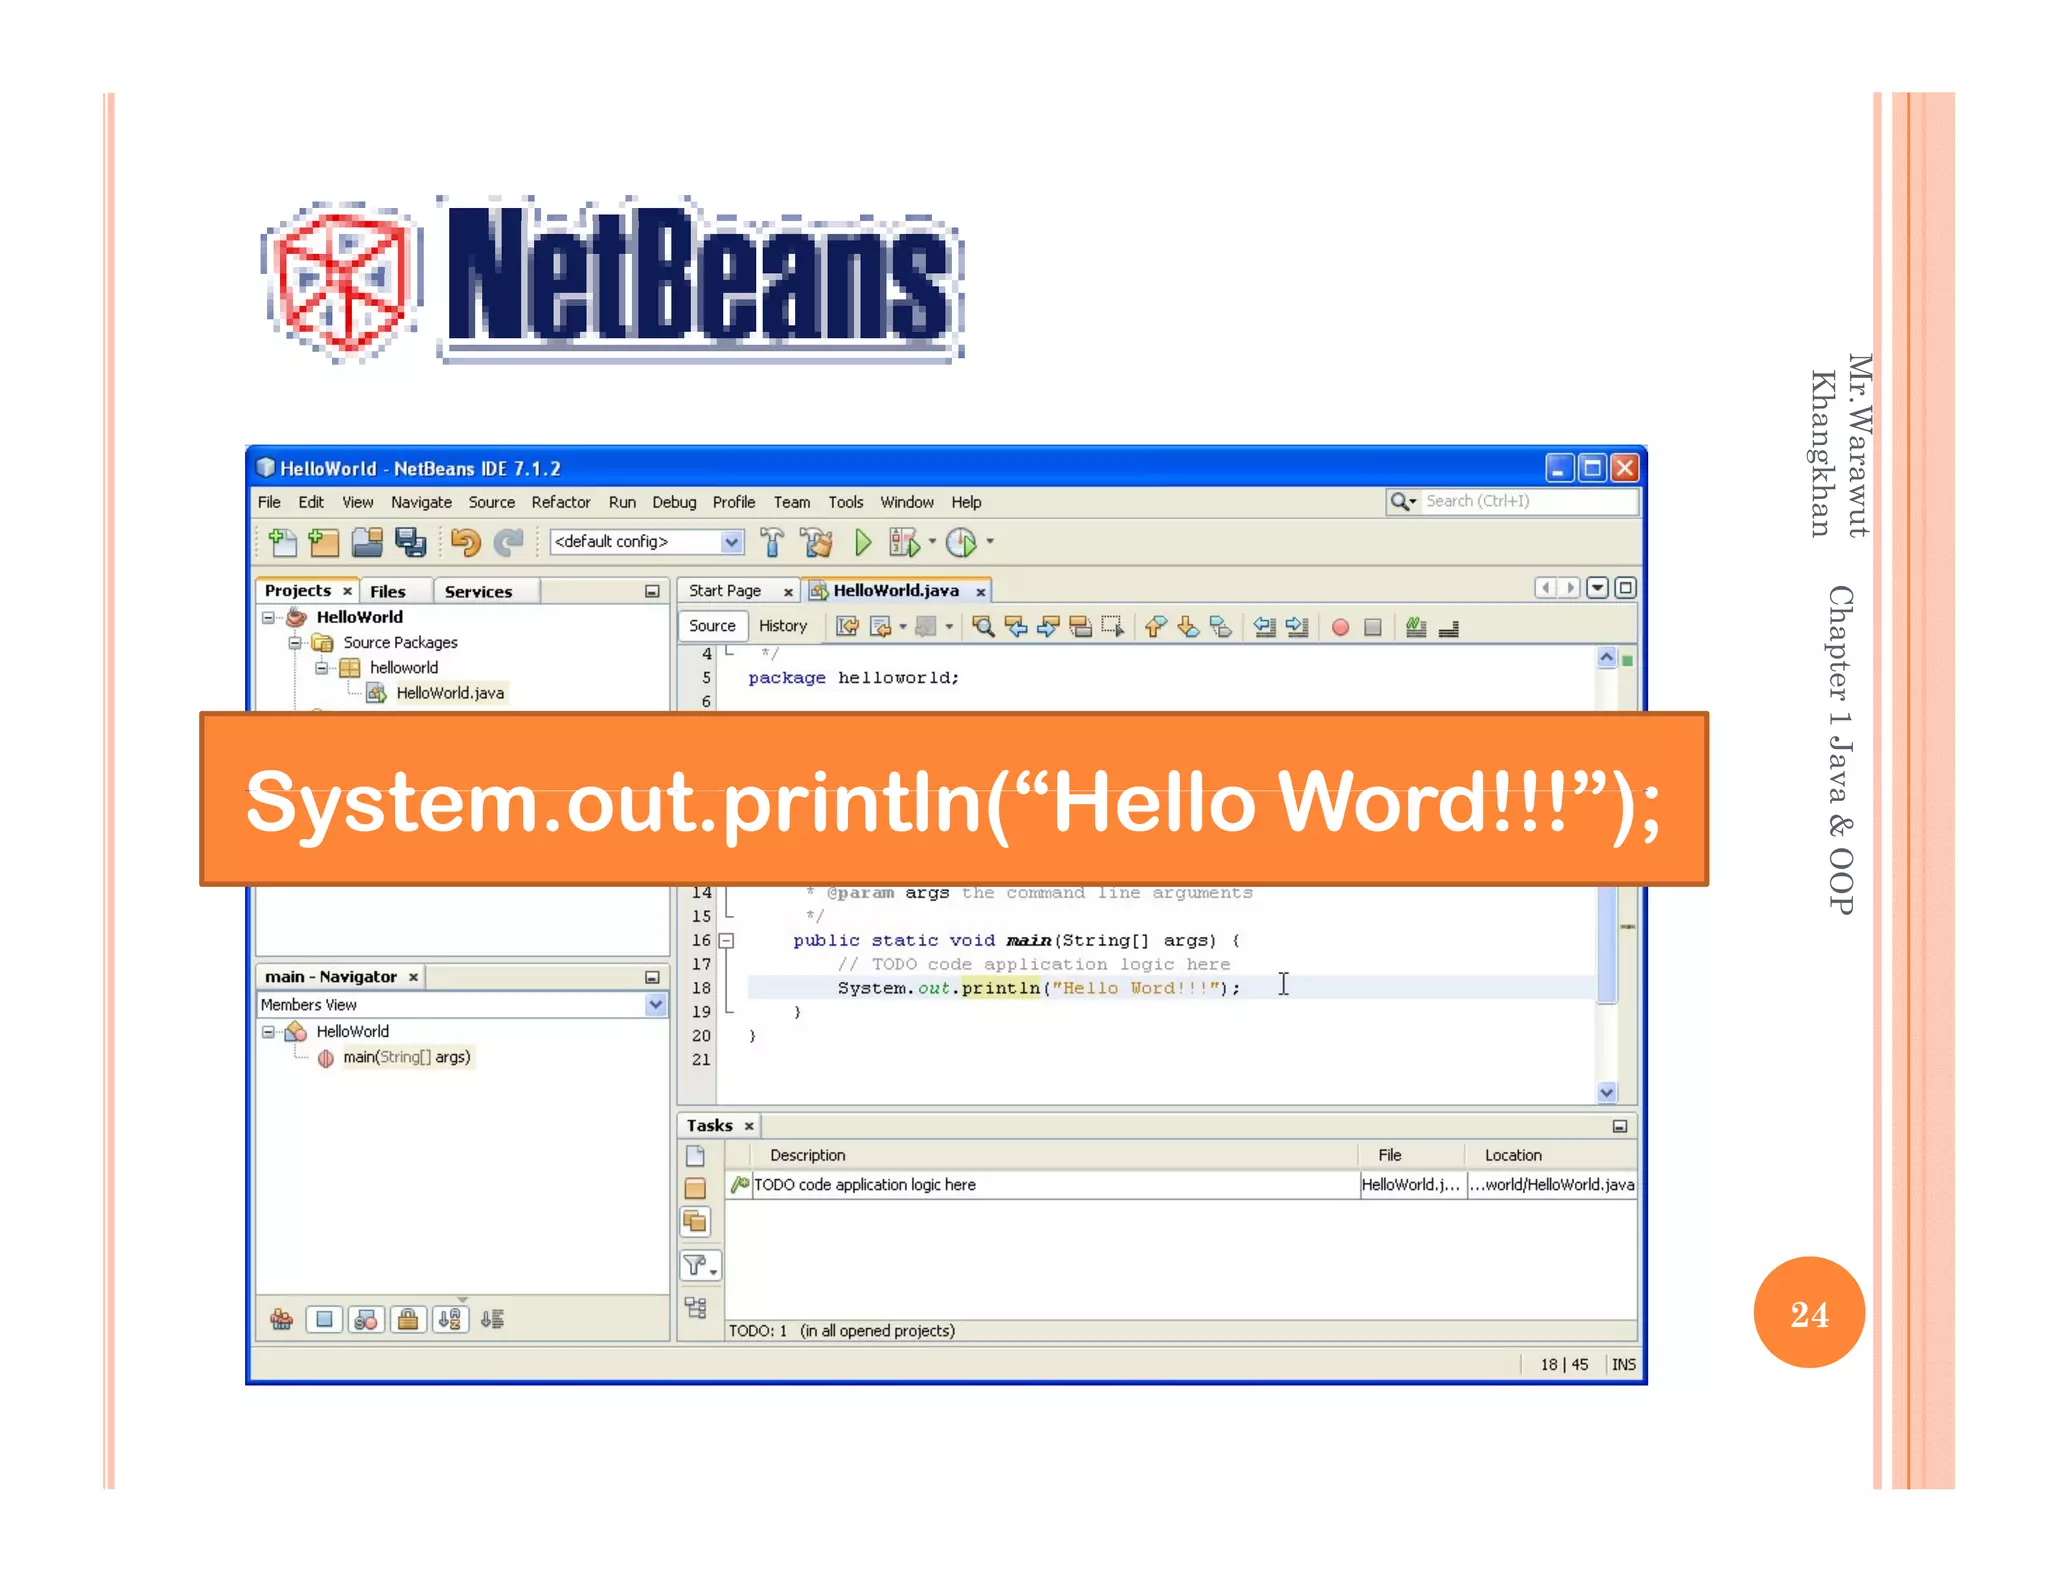
Task: Run the project with green arrow
Action: coord(863,542)
